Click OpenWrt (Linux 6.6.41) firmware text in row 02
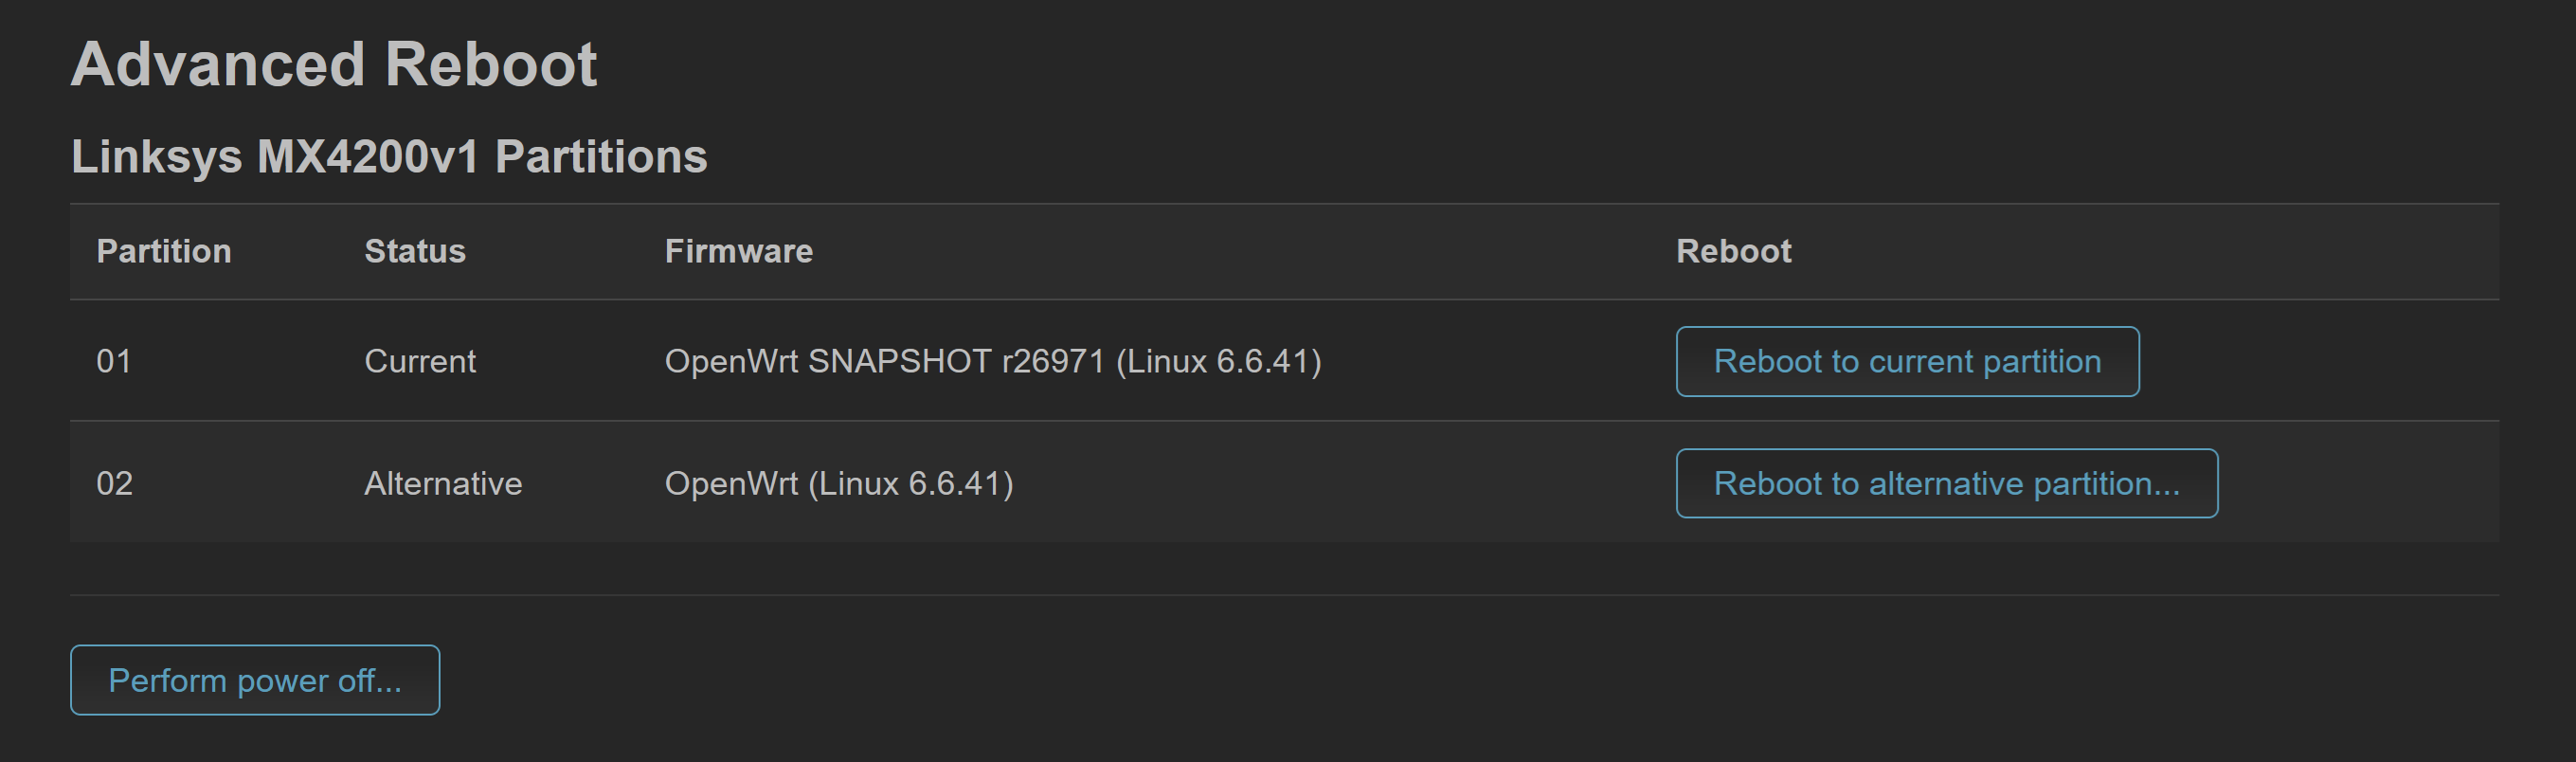Viewport: 2576px width, 762px height. (839, 483)
